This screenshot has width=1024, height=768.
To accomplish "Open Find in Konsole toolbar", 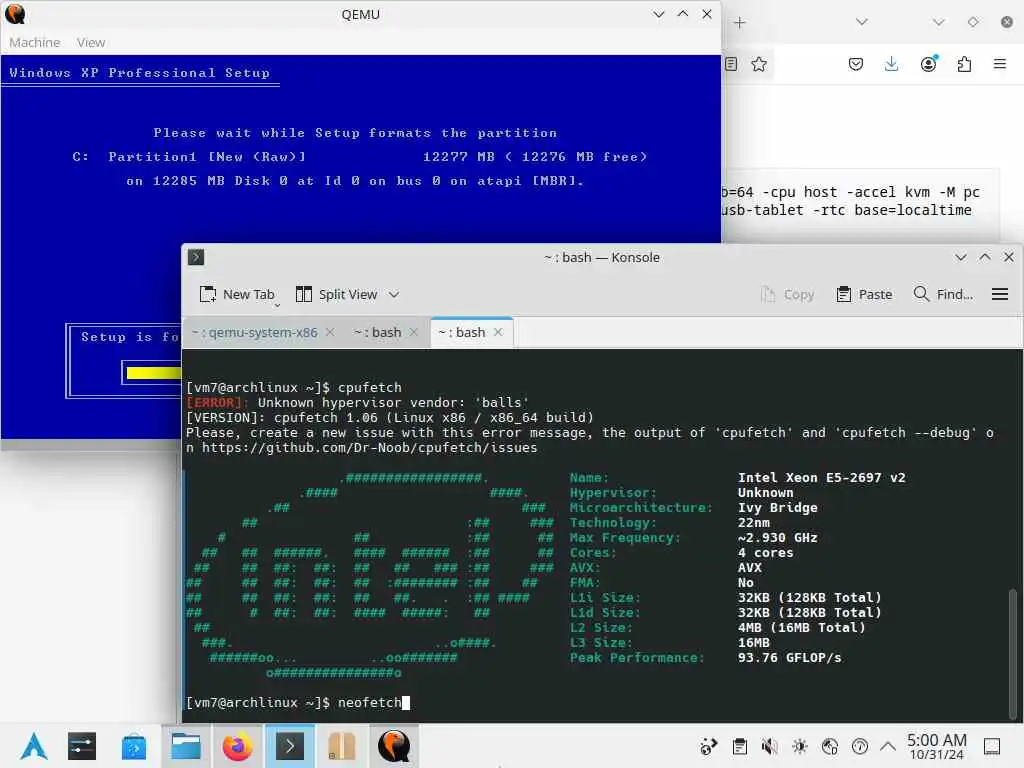I will [943, 295].
